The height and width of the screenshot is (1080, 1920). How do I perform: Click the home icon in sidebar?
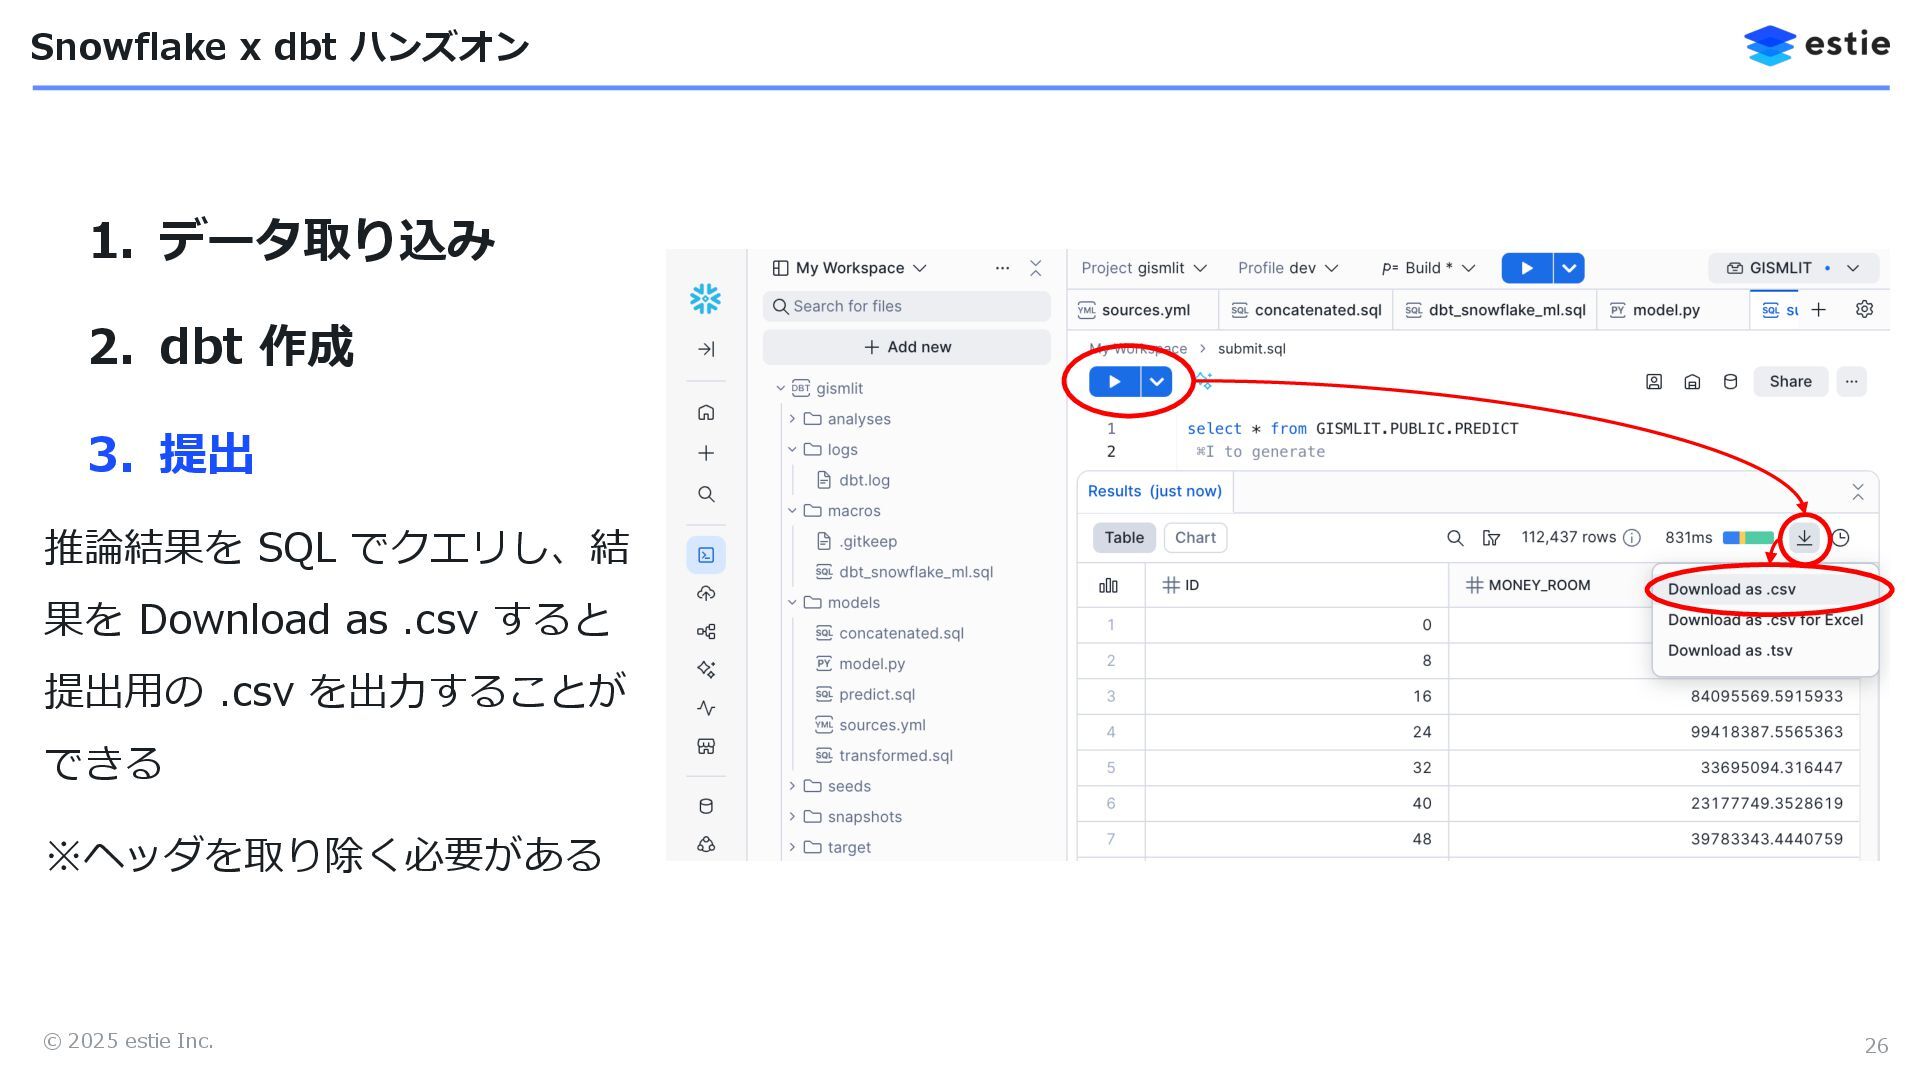706,412
